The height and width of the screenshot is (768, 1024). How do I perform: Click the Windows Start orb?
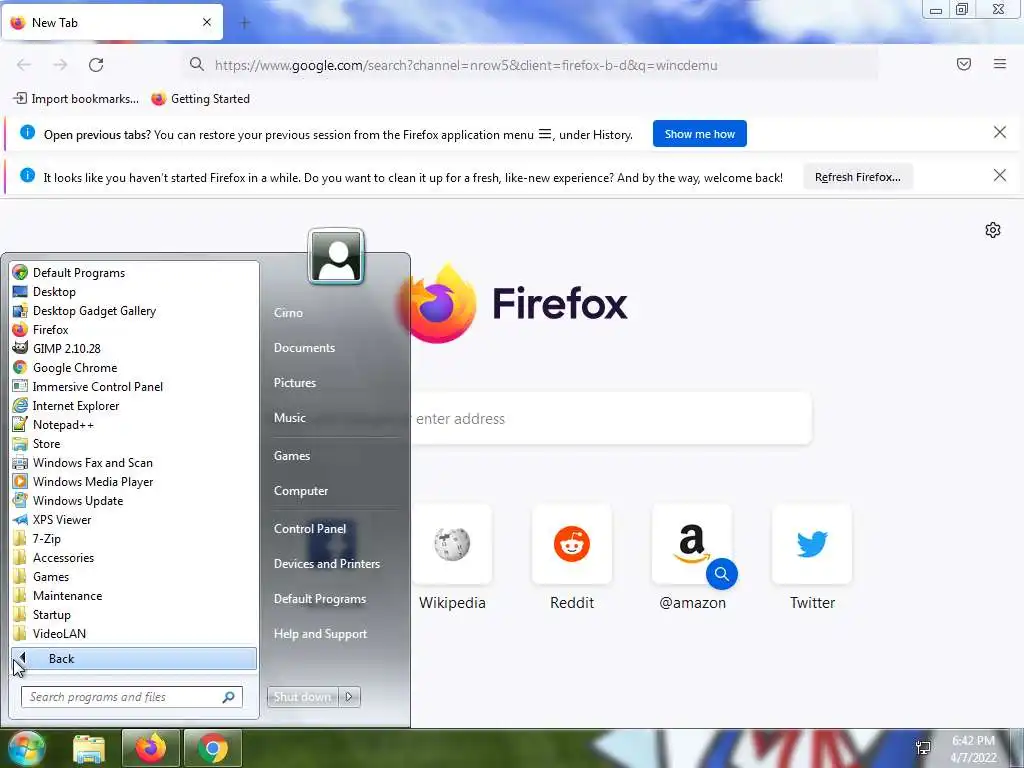(25, 748)
